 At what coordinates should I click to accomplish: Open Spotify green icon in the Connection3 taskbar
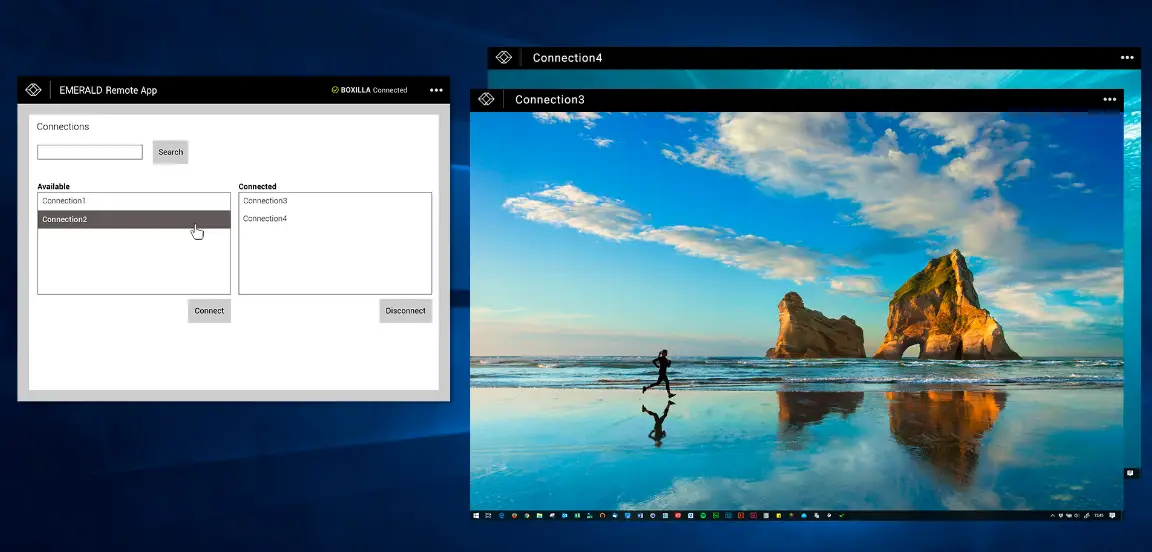click(703, 515)
